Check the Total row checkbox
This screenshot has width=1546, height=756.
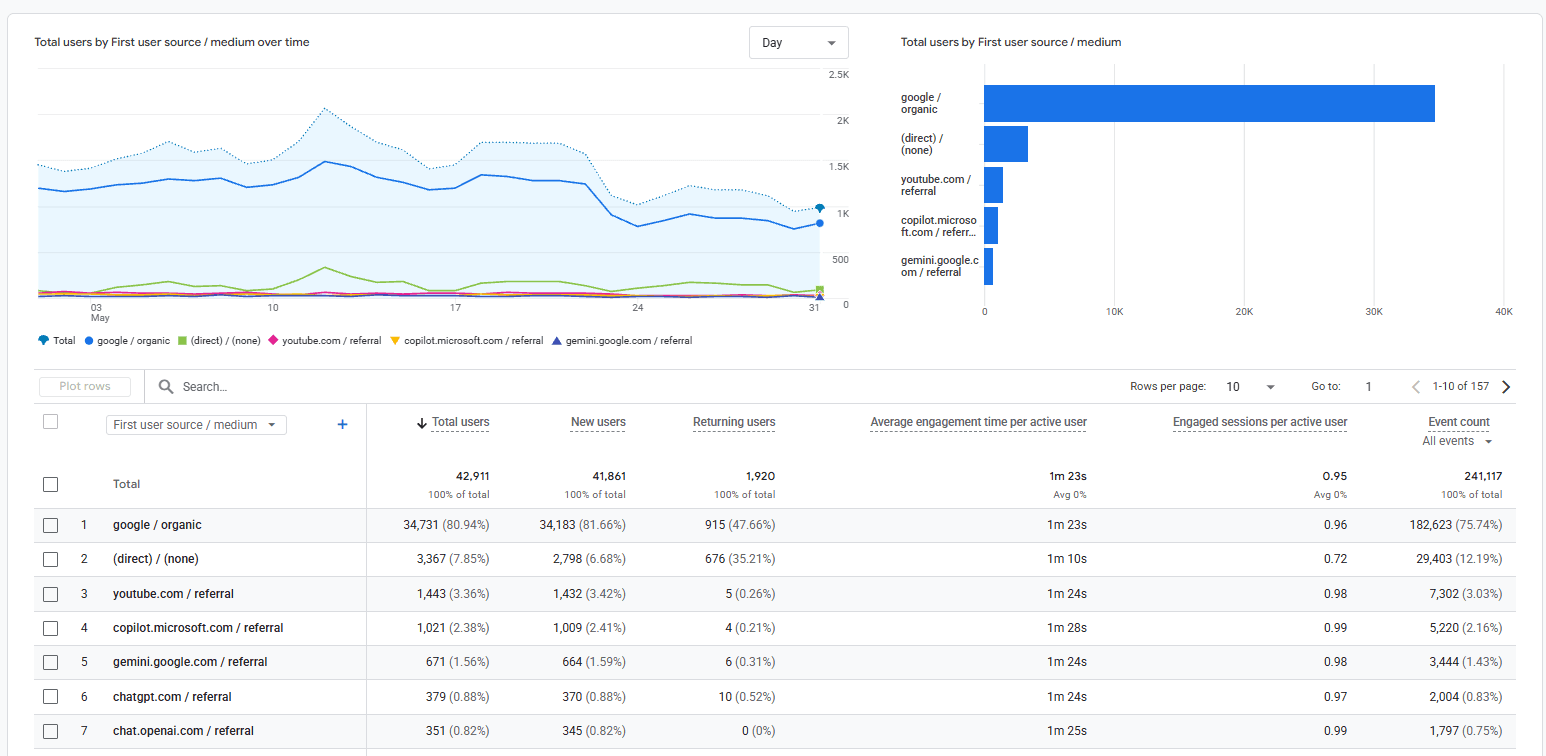pos(50,484)
